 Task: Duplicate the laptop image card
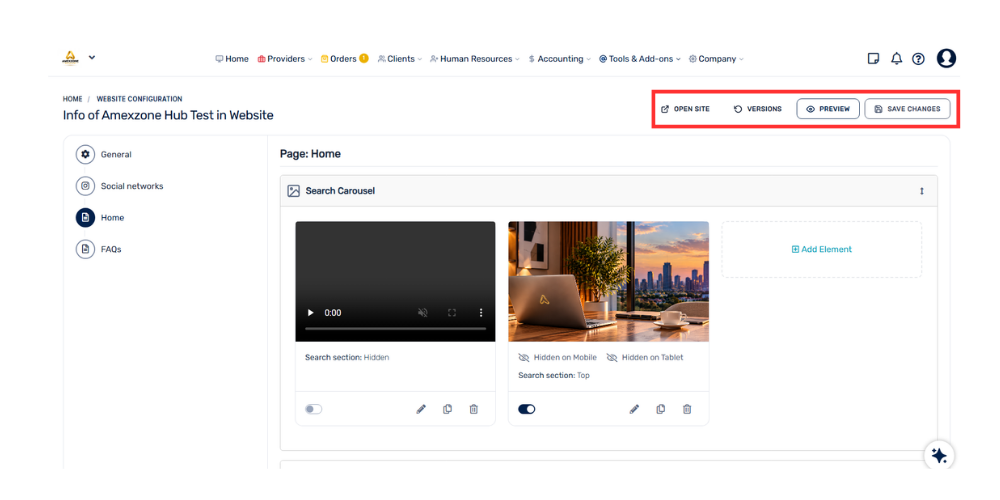click(661, 409)
